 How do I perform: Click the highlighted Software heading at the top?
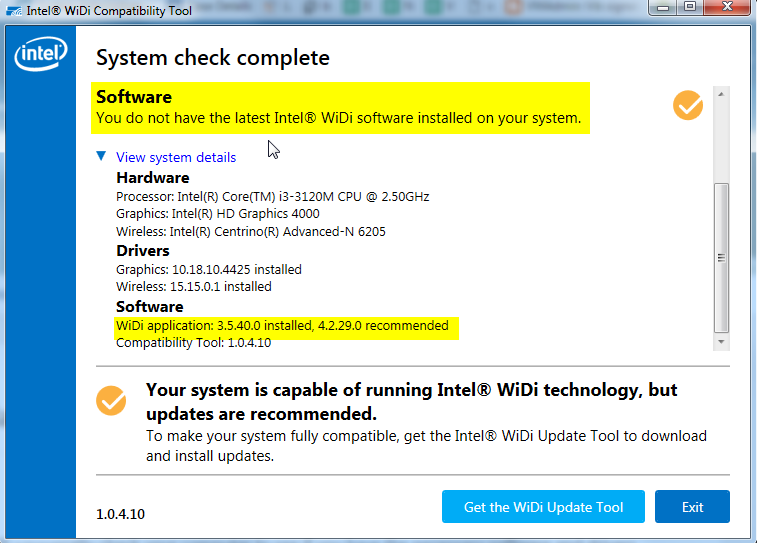click(x=134, y=97)
